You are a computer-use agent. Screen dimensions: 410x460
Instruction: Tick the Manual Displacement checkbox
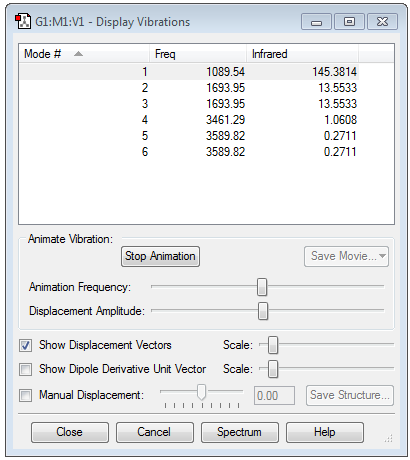click(26, 396)
